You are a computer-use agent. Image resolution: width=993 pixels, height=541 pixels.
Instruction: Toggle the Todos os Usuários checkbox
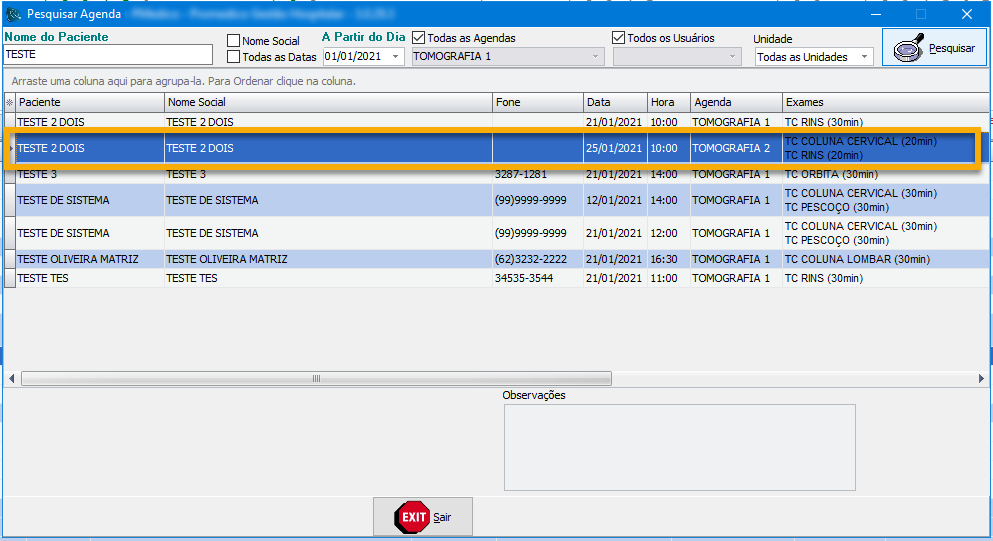click(x=619, y=38)
